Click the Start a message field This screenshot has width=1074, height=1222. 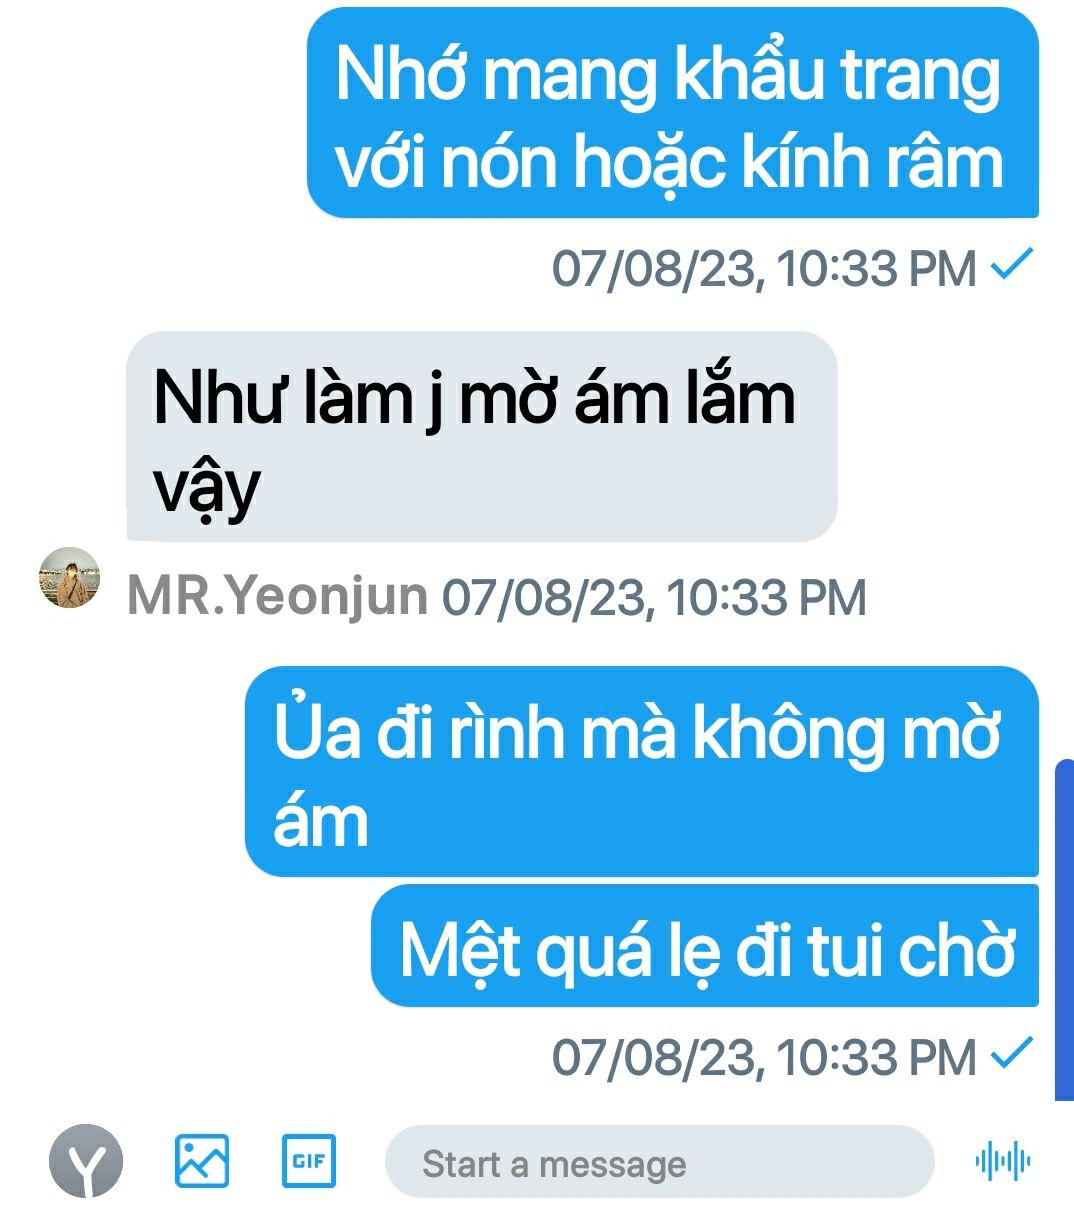(660, 1162)
